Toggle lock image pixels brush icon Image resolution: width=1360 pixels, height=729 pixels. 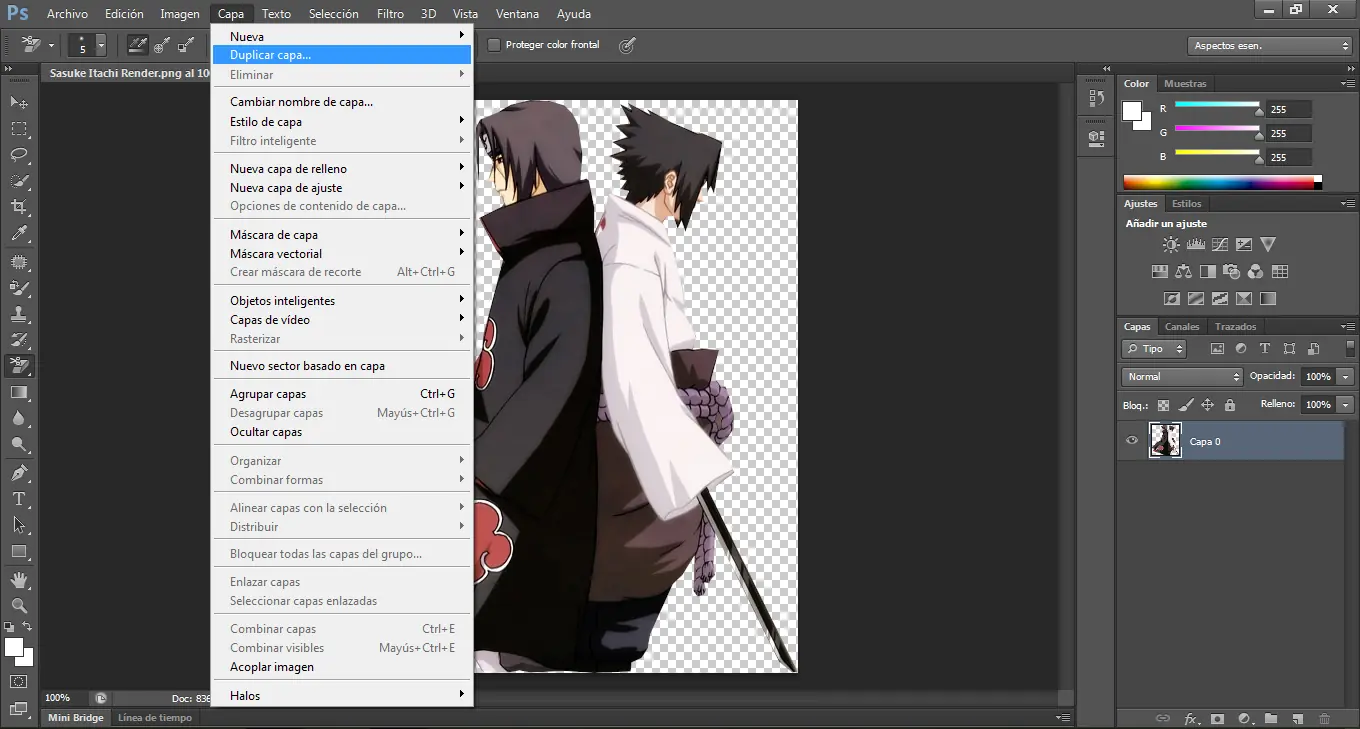[1185, 405]
